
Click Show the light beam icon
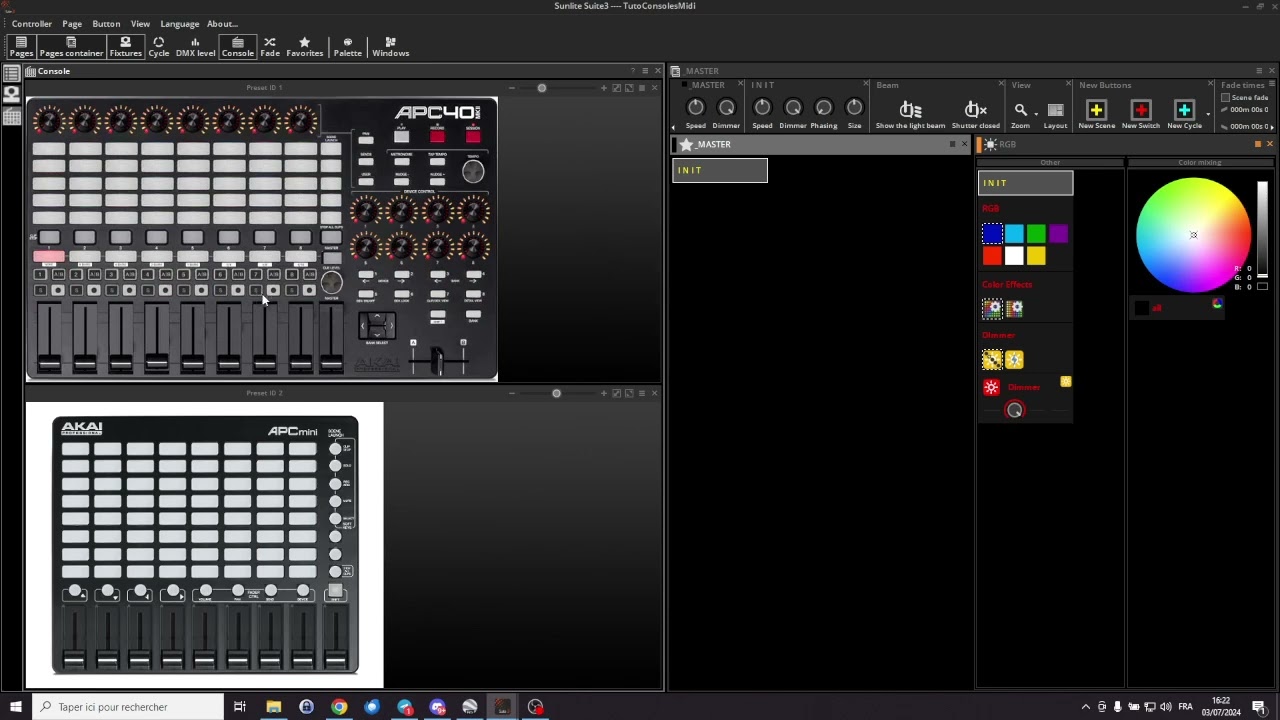click(910, 110)
